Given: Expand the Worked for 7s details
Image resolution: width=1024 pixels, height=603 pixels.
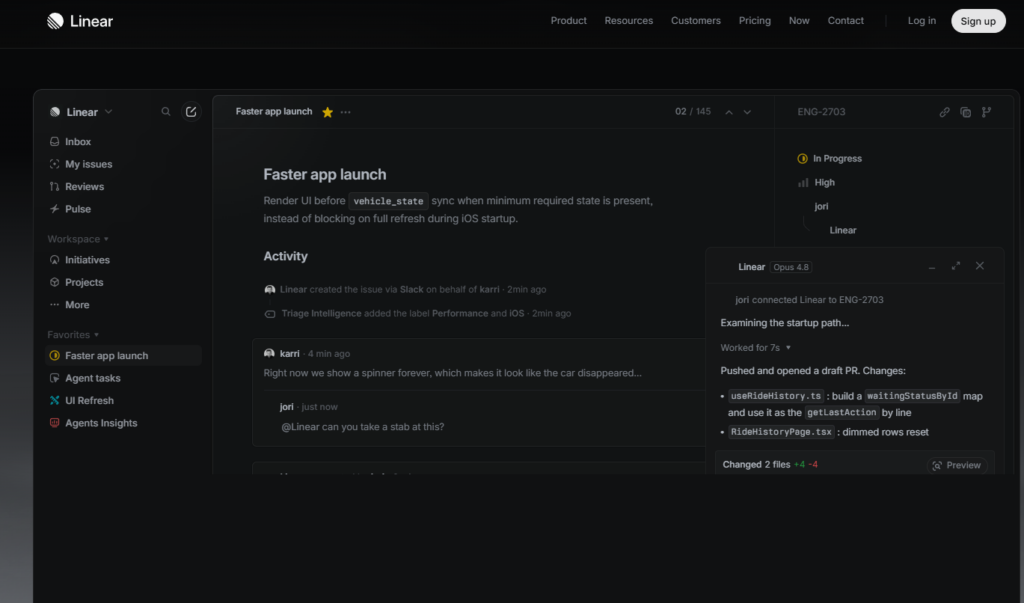Looking at the screenshot, I should [x=755, y=348].
